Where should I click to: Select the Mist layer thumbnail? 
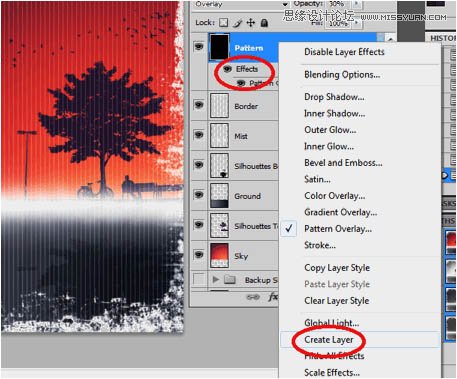[x=219, y=135]
